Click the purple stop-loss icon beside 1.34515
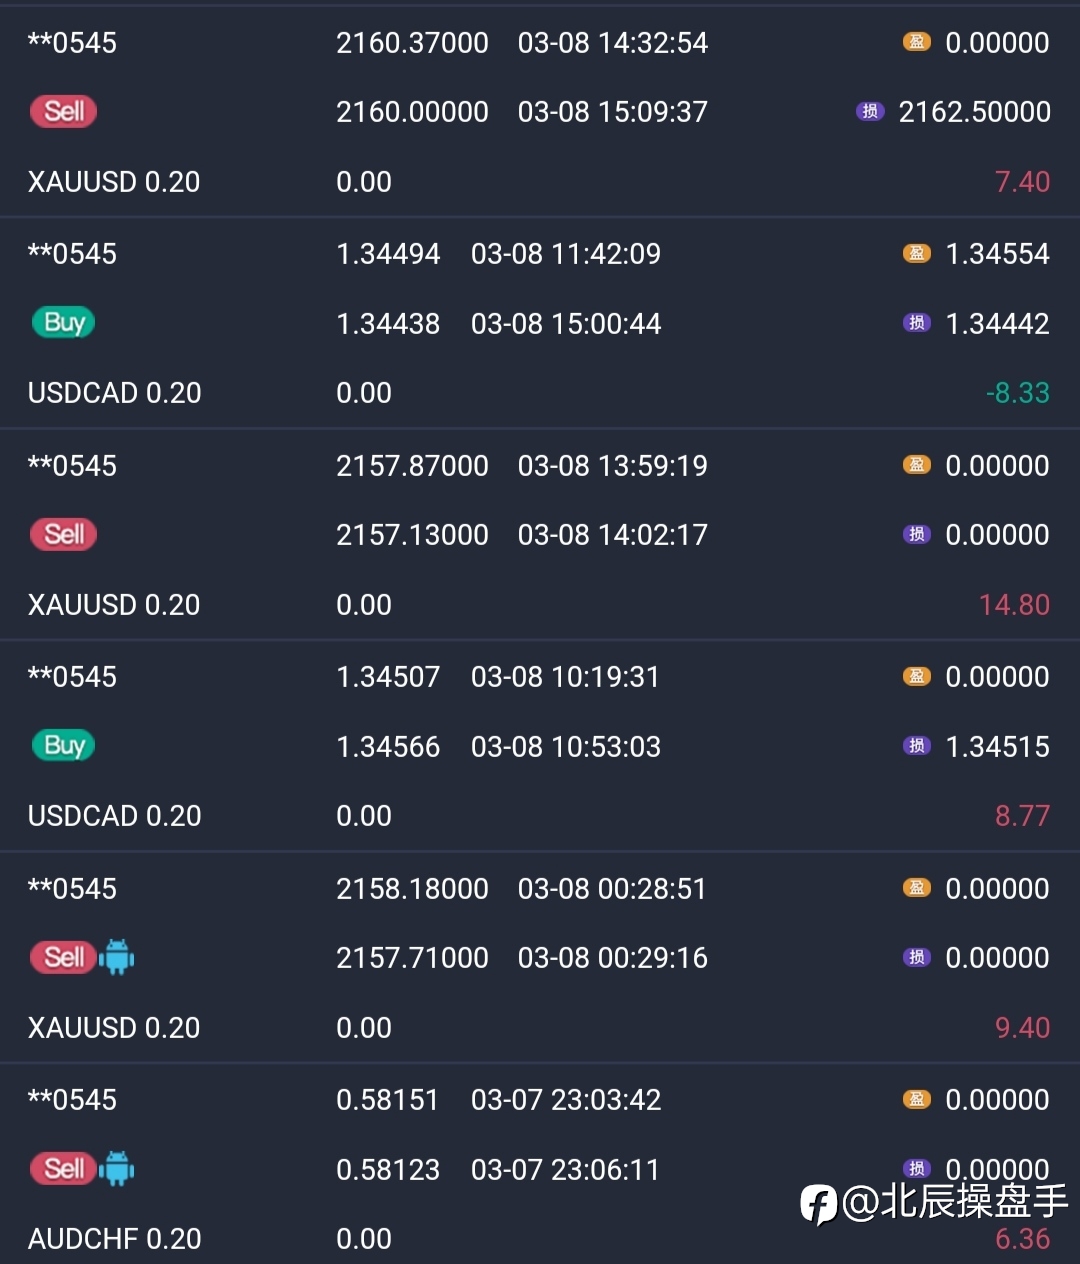1080x1264 pixels. click(916, 746)
